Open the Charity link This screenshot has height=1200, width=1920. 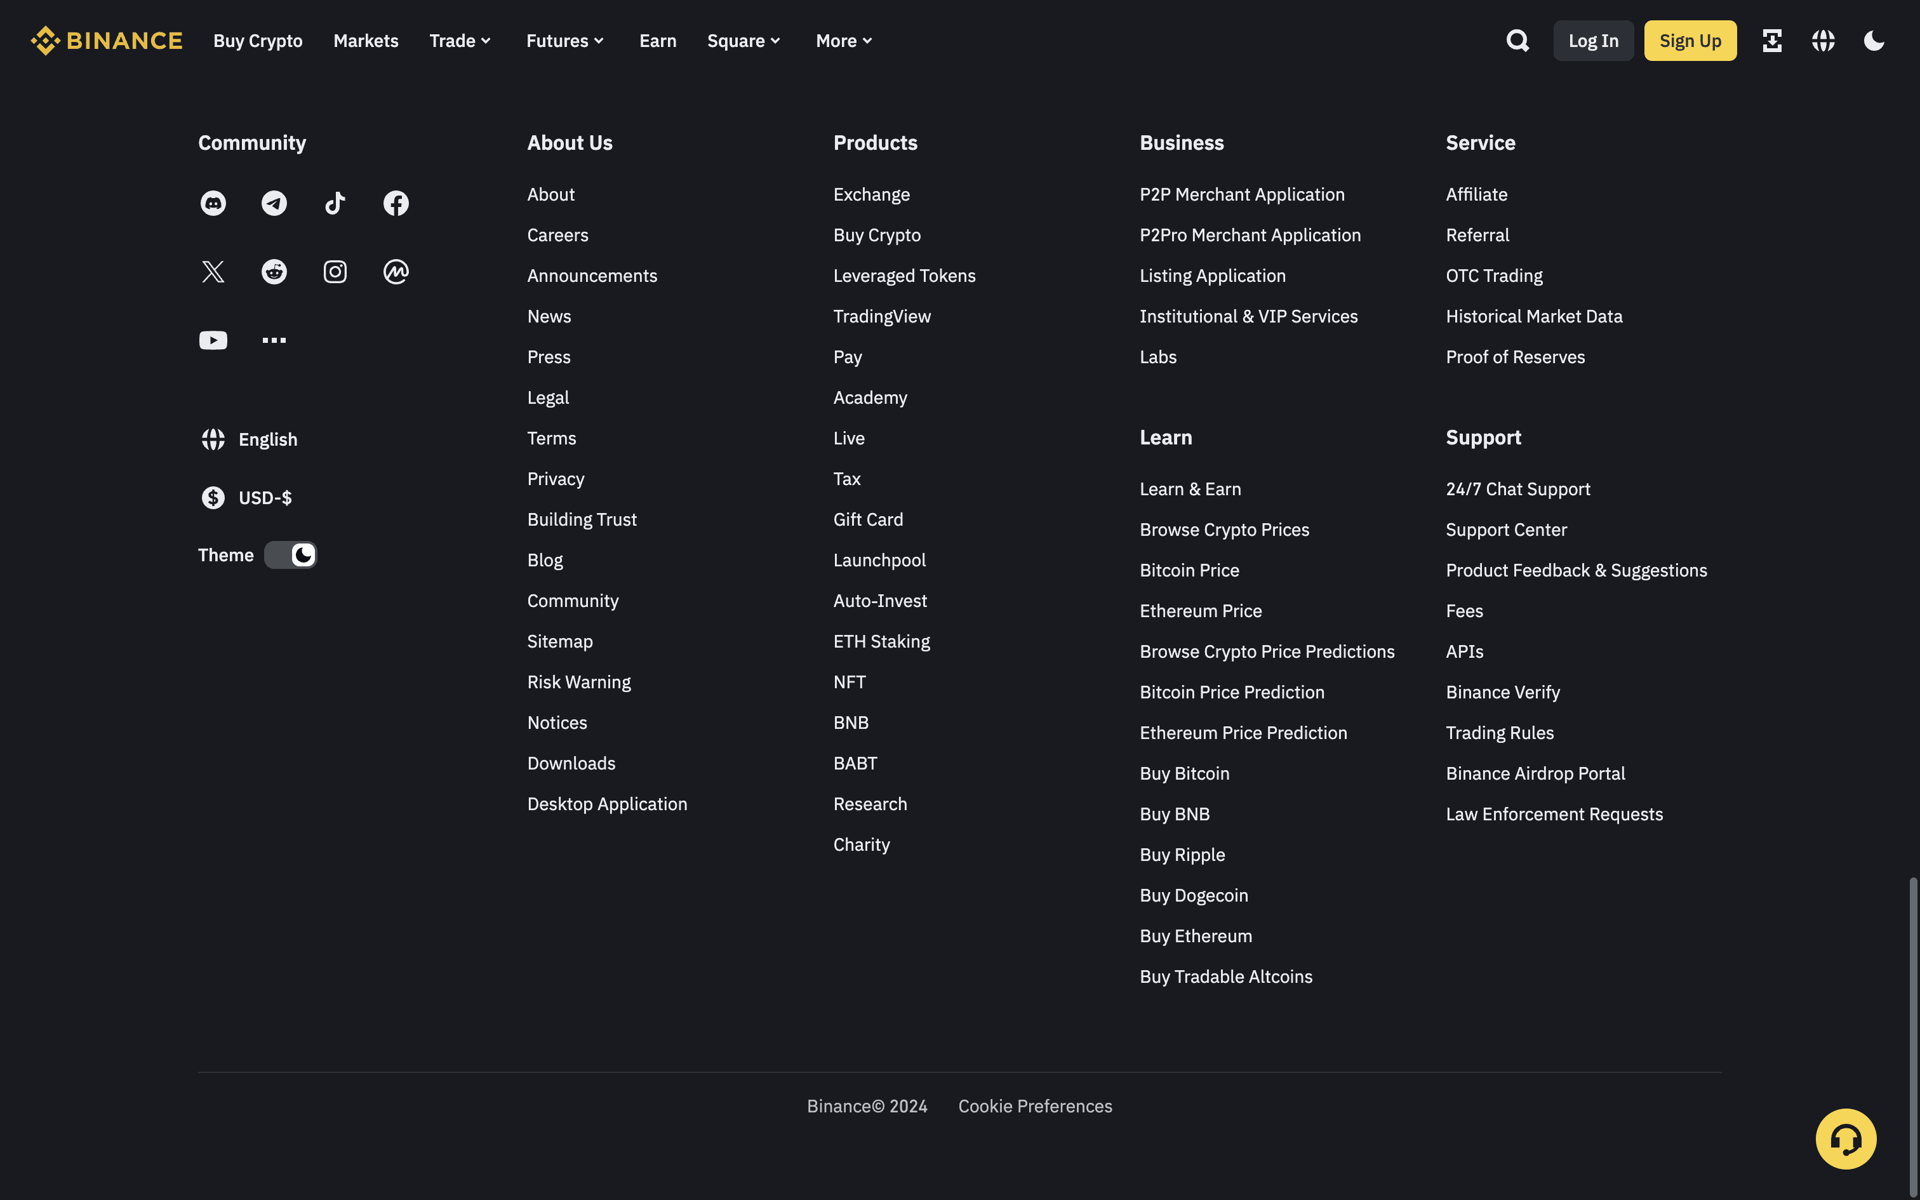(861, 845)
